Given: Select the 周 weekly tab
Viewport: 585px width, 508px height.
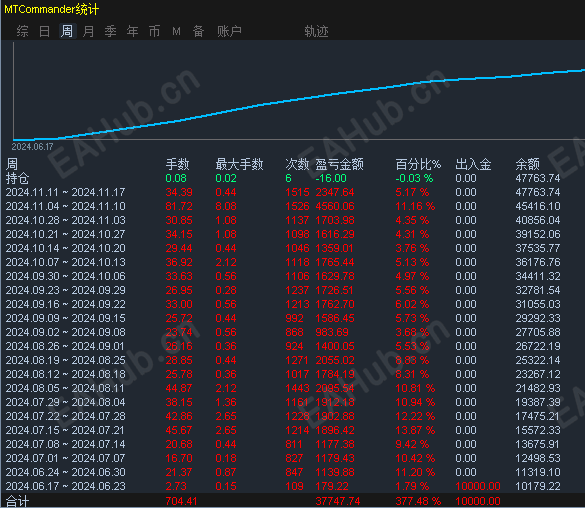Looking at the screenshot, I should click(67, 31).
